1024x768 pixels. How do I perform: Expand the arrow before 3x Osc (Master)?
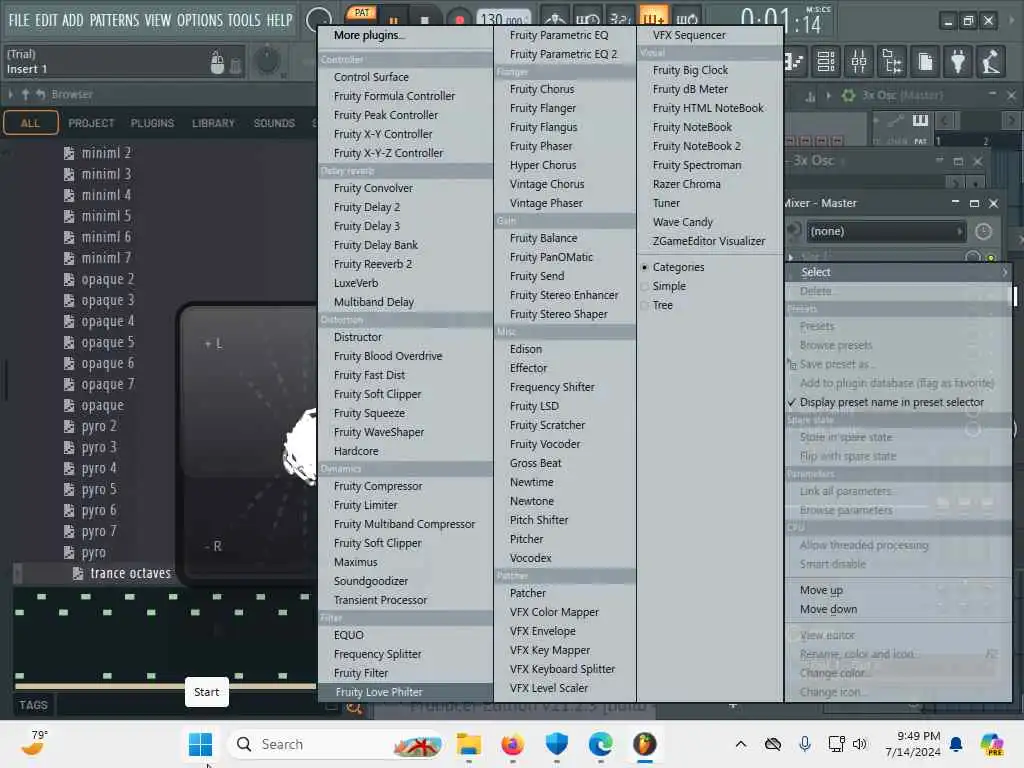tap(829, 96)
